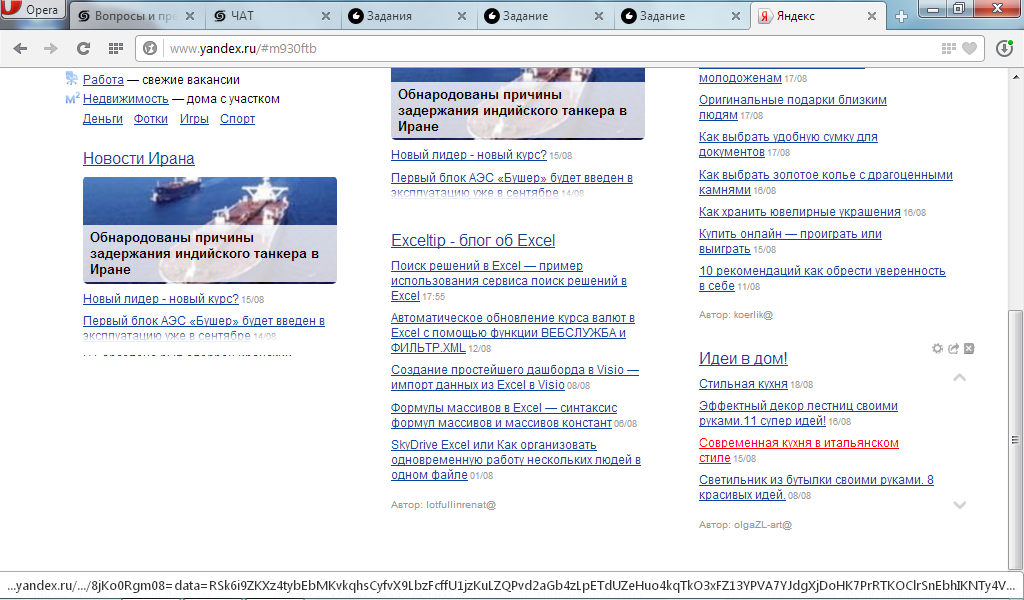The height and width of the screenshot is (600, 1024).
Task: Switch to the second Задание tab
Action: [x=546, y=16]
